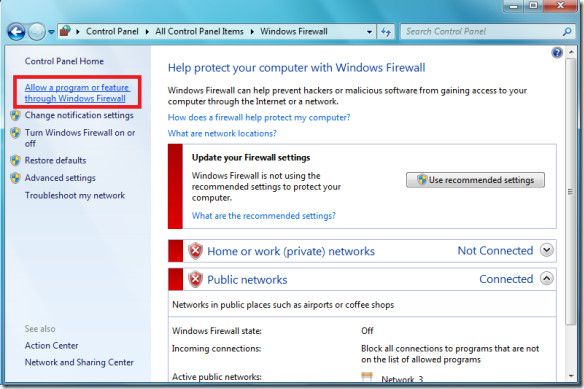This screenshot has height=389, width=584.
Task: Click the Not Connected status text
Action: click(495, 251)
